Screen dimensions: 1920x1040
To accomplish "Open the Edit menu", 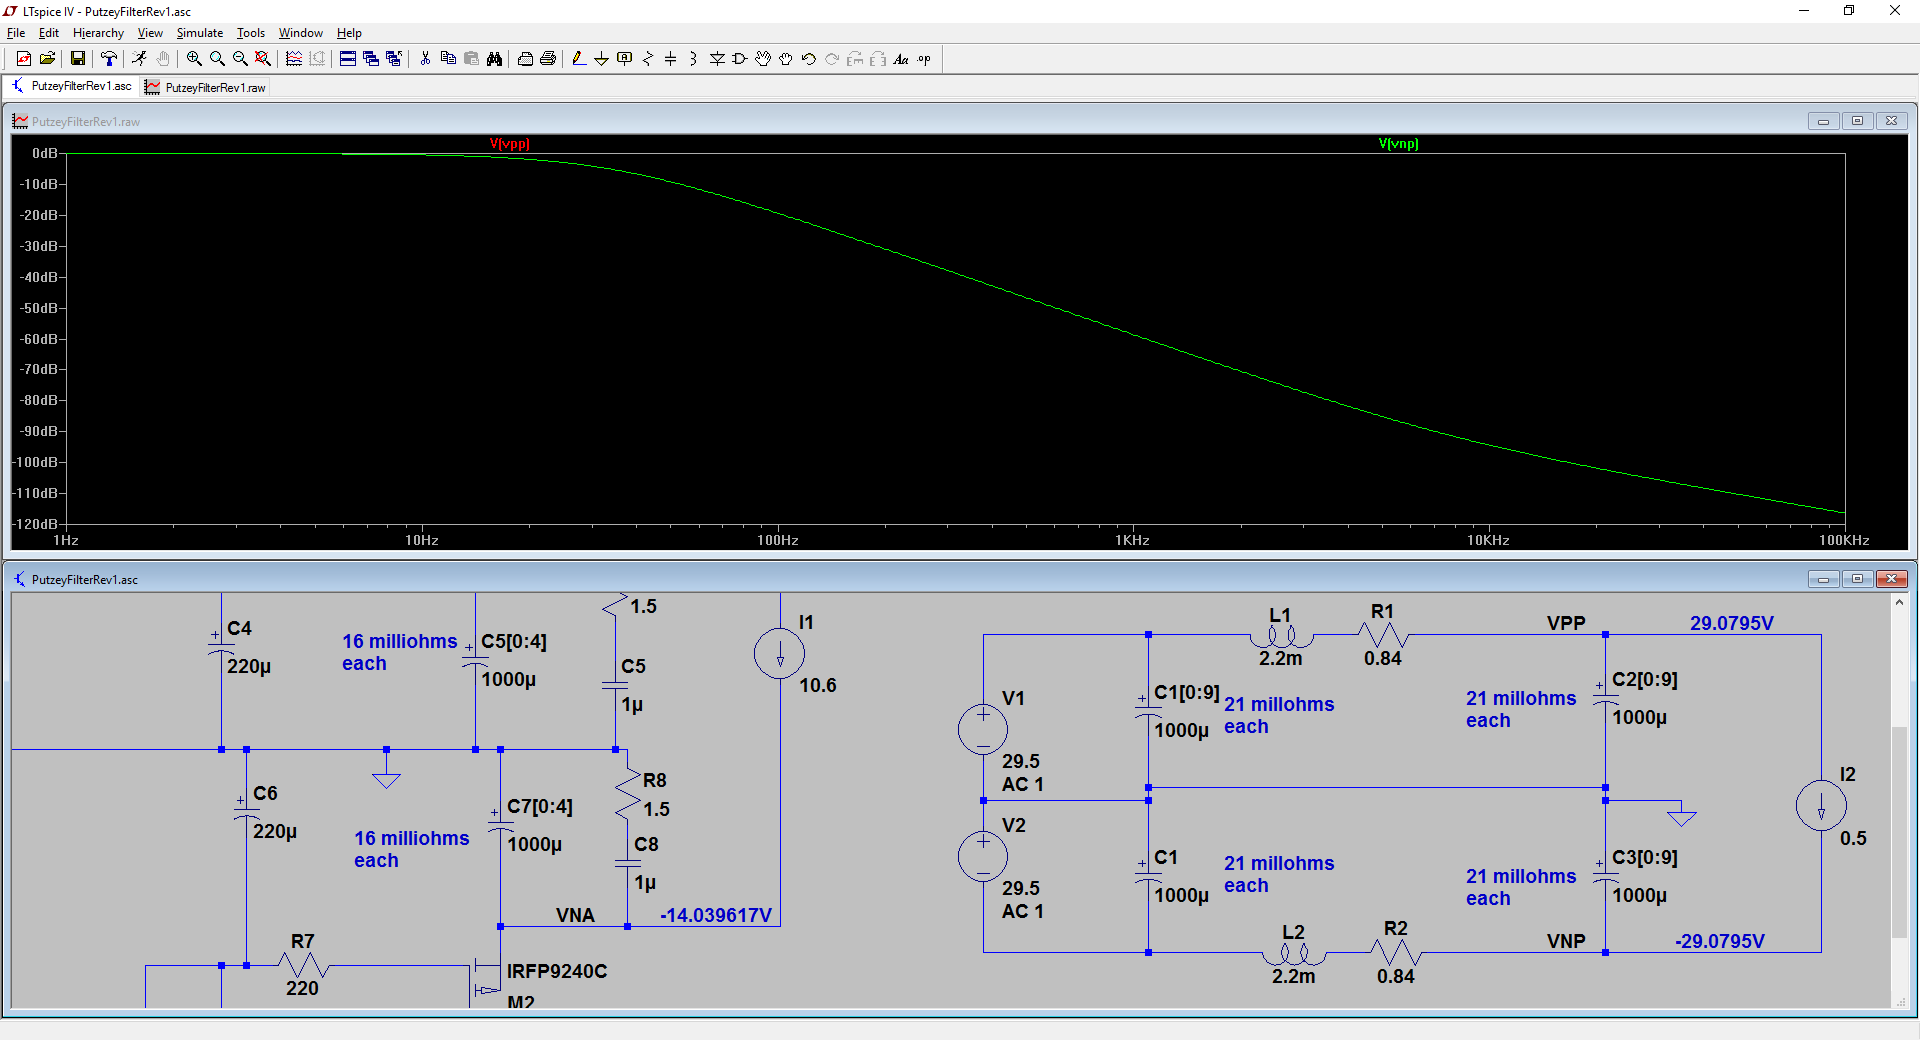I will click(48, 33).
